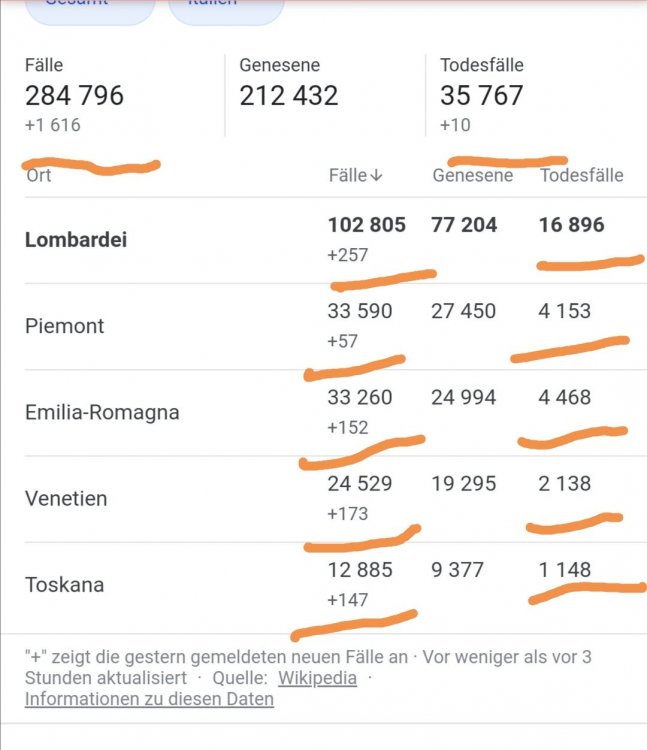Click the Genesene column header
Screen dimensions: 647x750
(x=472, y=176)
